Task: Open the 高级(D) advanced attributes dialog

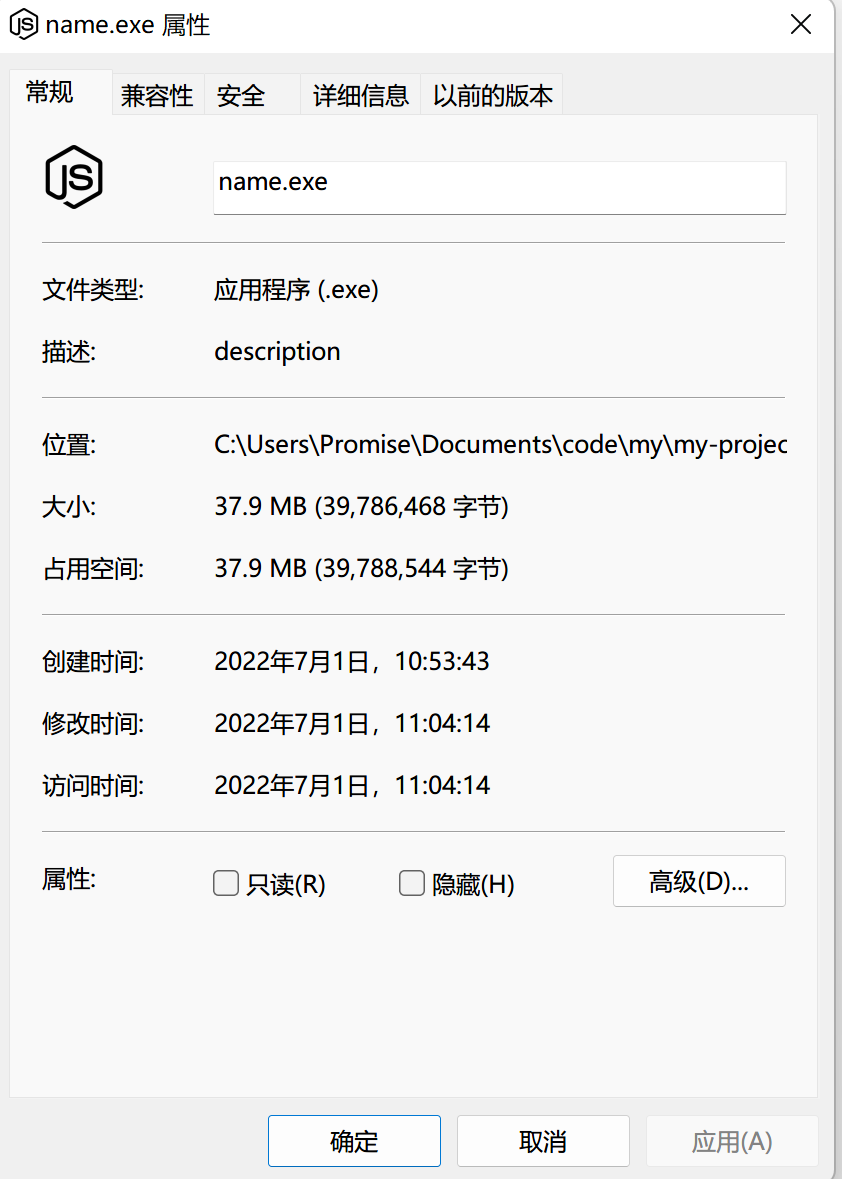Action: pyautogui.click(x=698, y=881)
